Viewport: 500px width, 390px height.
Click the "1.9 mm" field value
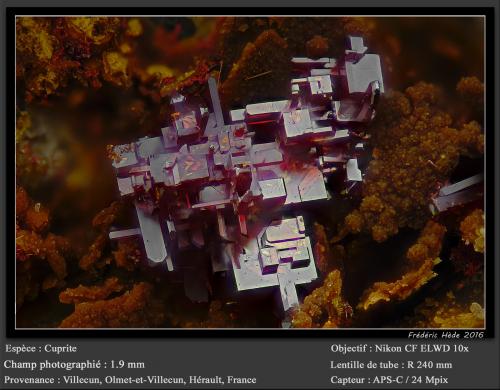pos(127,364)
